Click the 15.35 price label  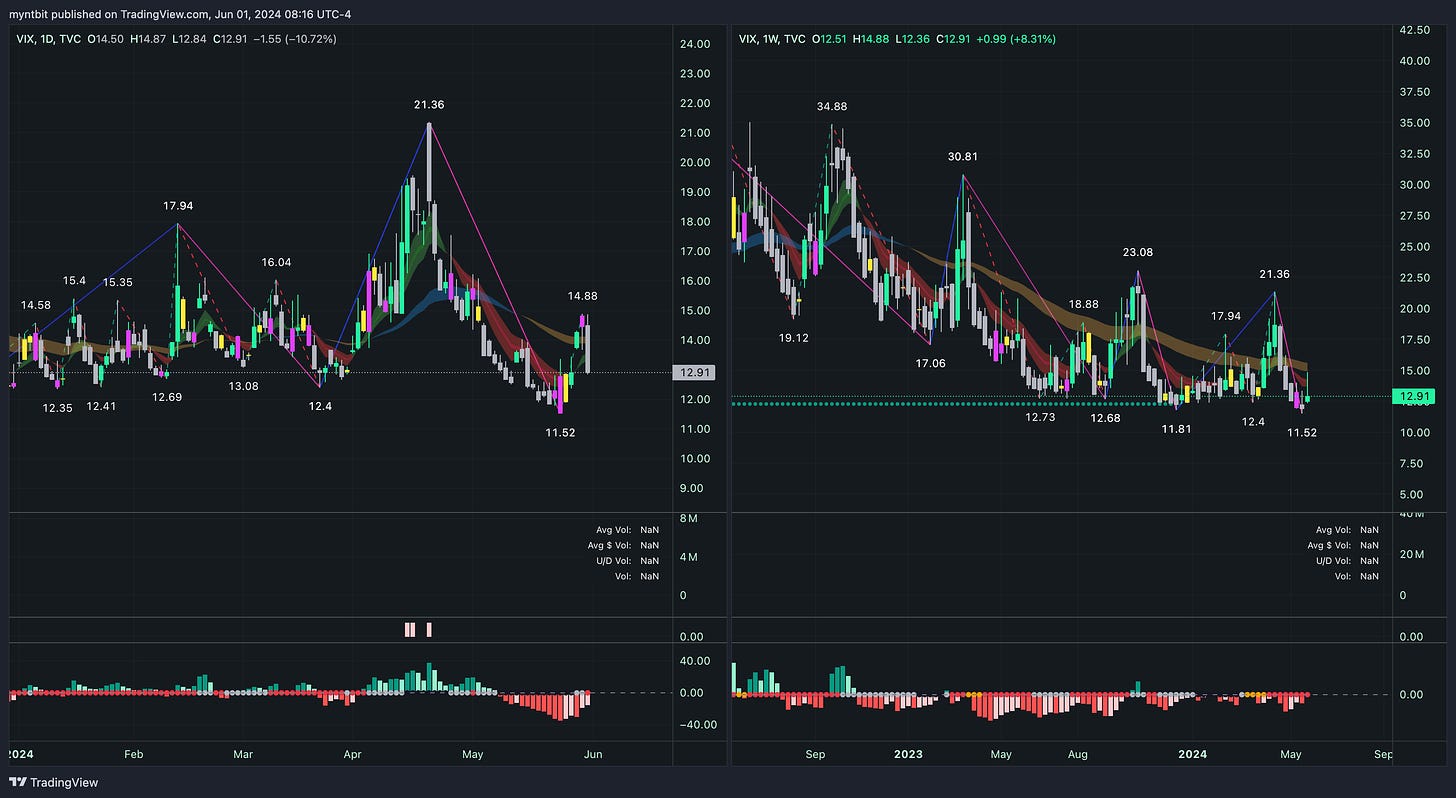(117, 282)
